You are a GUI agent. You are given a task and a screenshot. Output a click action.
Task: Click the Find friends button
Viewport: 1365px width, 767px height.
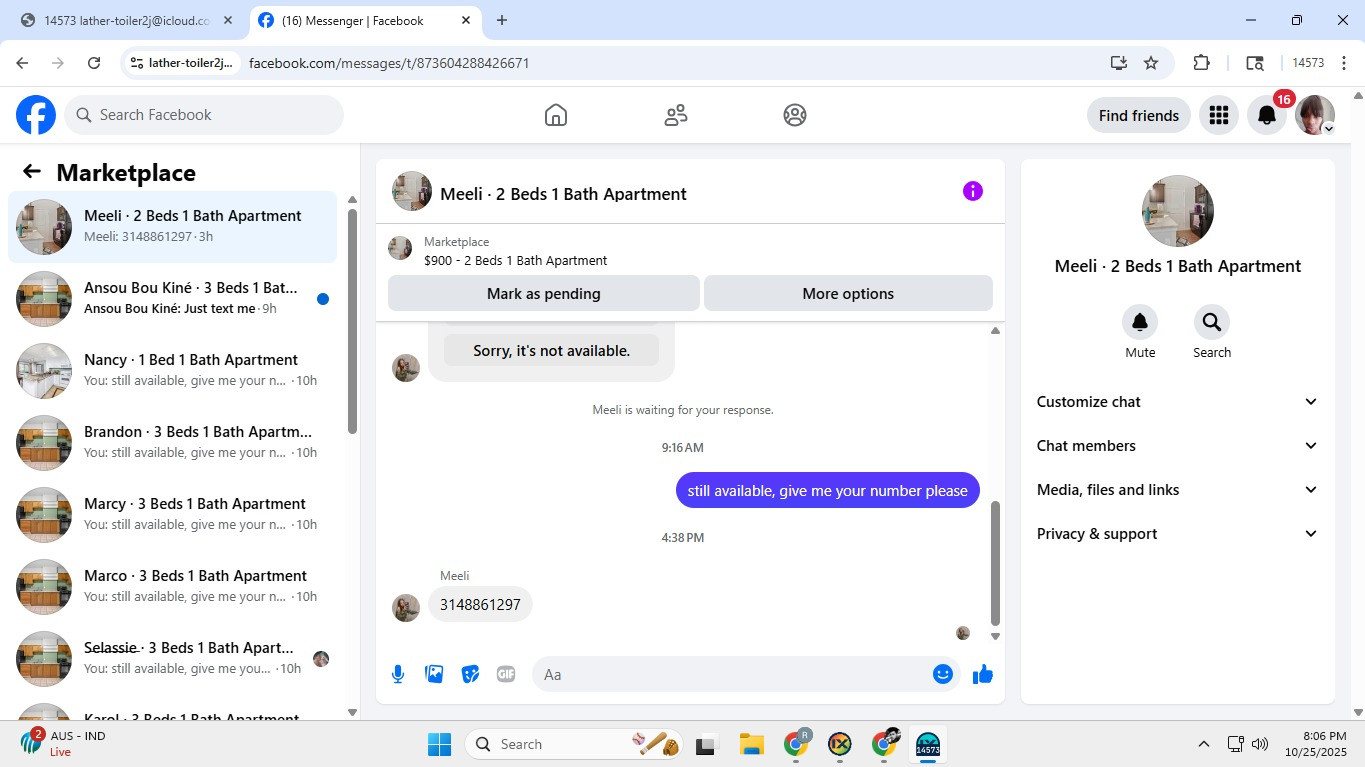pyautogui.click(x=1139, y=115)
